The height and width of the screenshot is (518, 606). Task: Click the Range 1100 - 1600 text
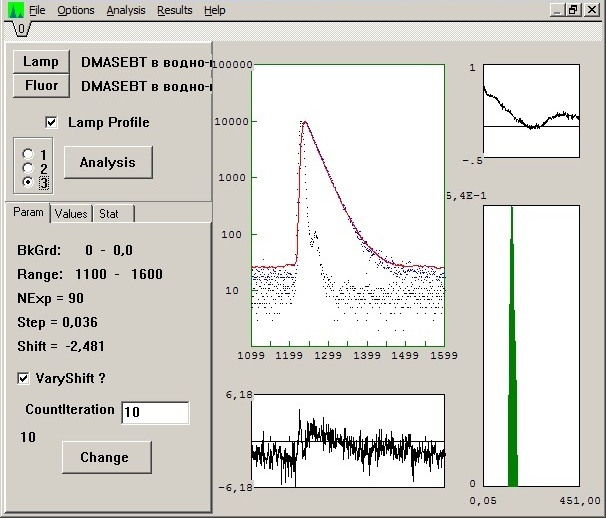(x=90, y=274)
